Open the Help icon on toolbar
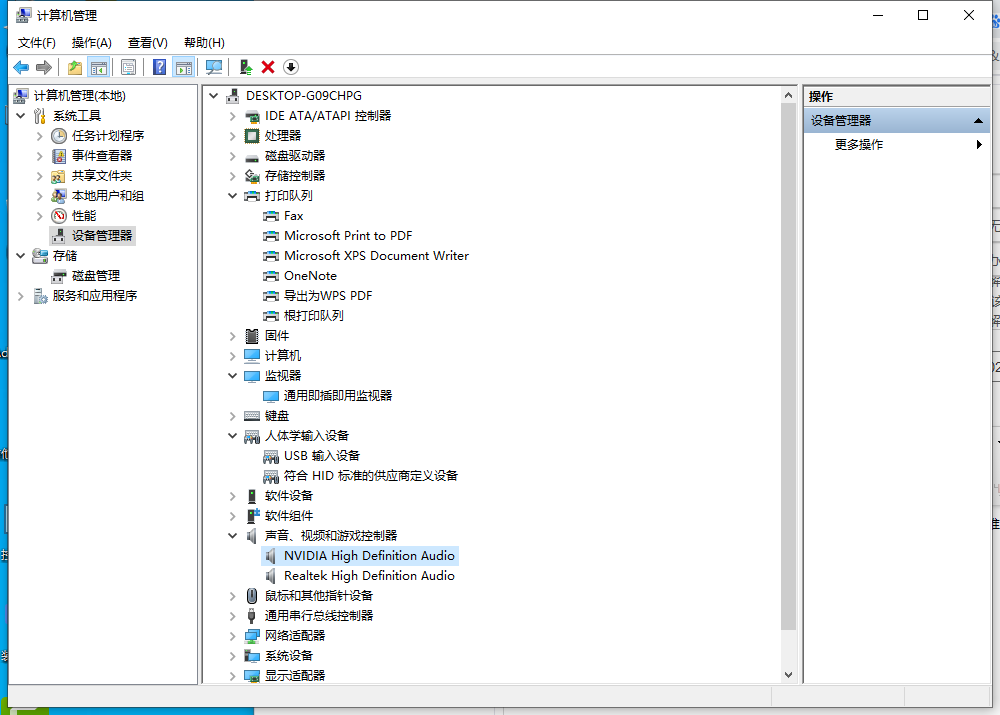Screen dimensions: 1000x715 click(157, 67)
